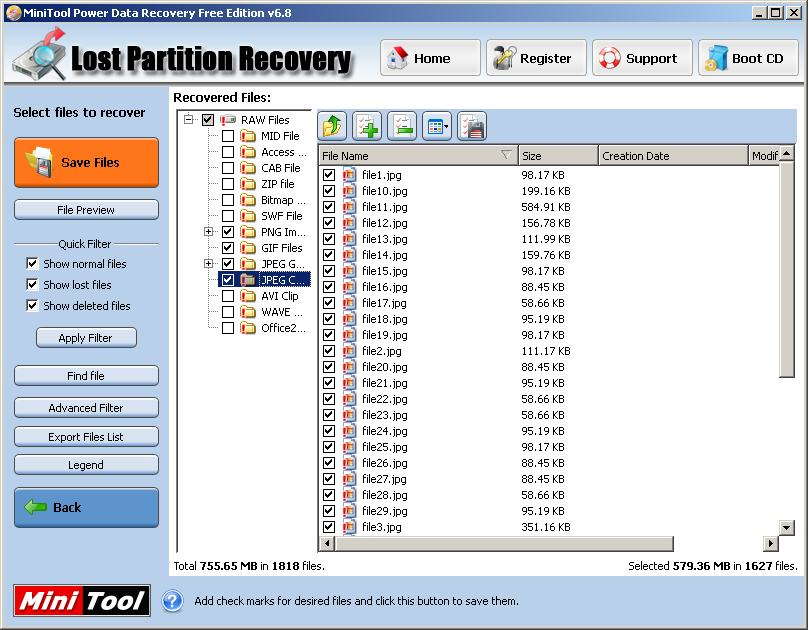This screenshot has height=630, width=808.
Task: Uncheck the GIF Files checkbox
Action: (x=228, y=248)
